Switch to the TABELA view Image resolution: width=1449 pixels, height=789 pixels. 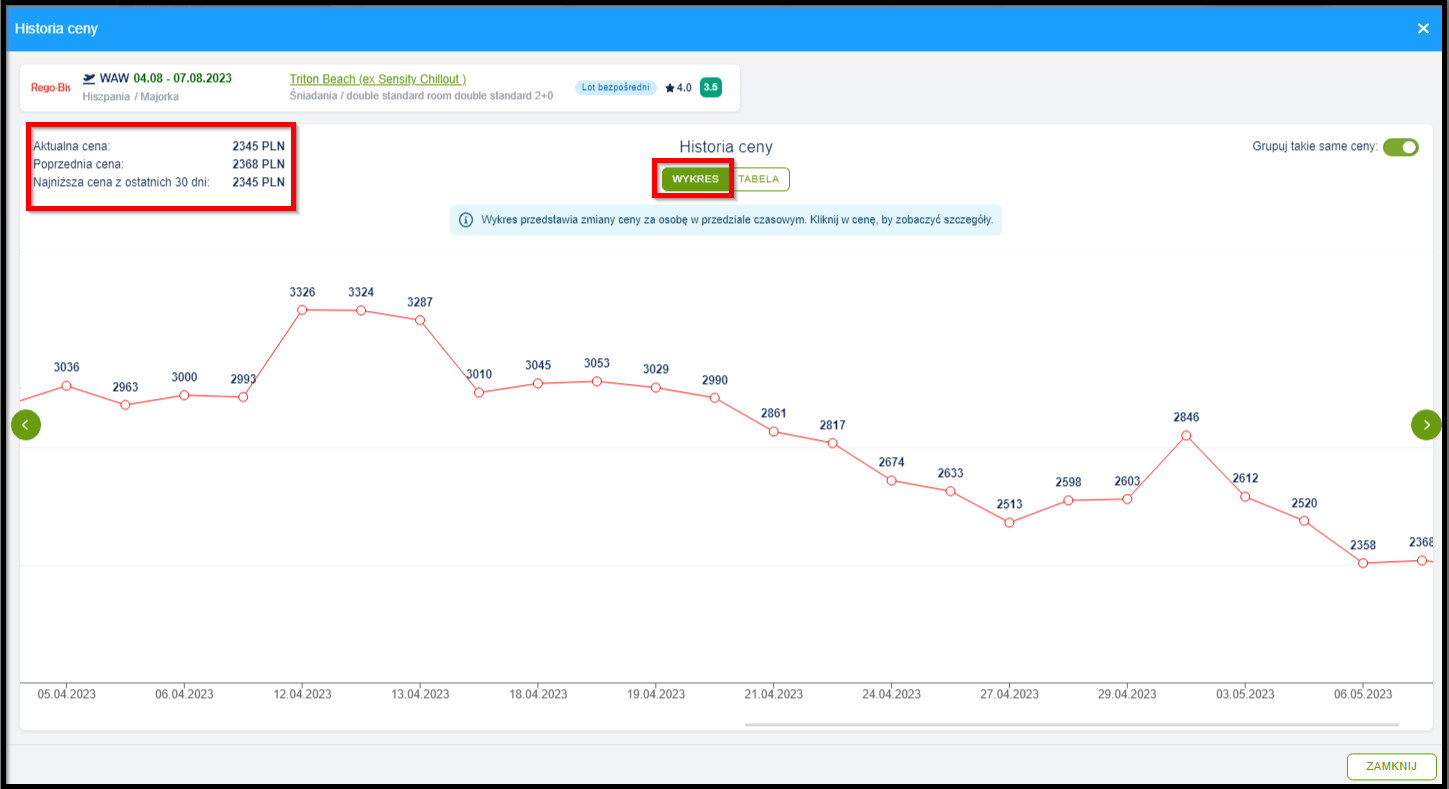(x=760, y=178)
